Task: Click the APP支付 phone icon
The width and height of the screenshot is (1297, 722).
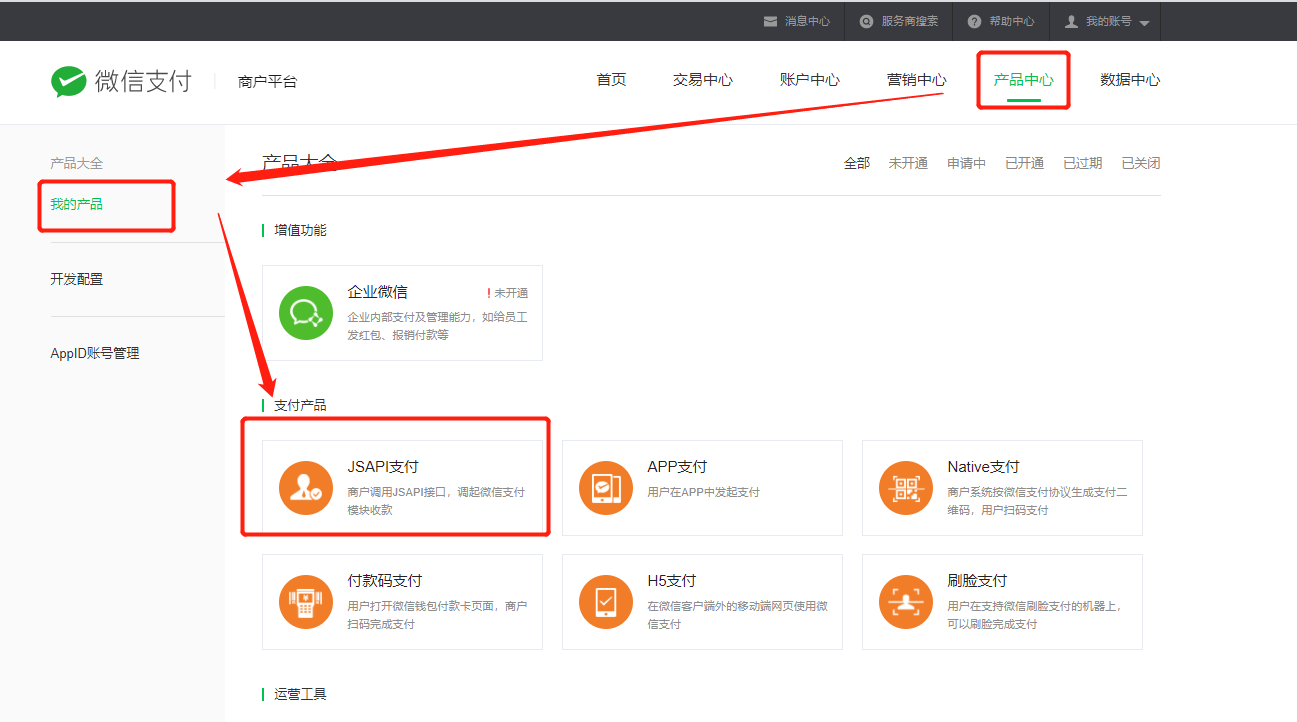Action: coord(605,488)
